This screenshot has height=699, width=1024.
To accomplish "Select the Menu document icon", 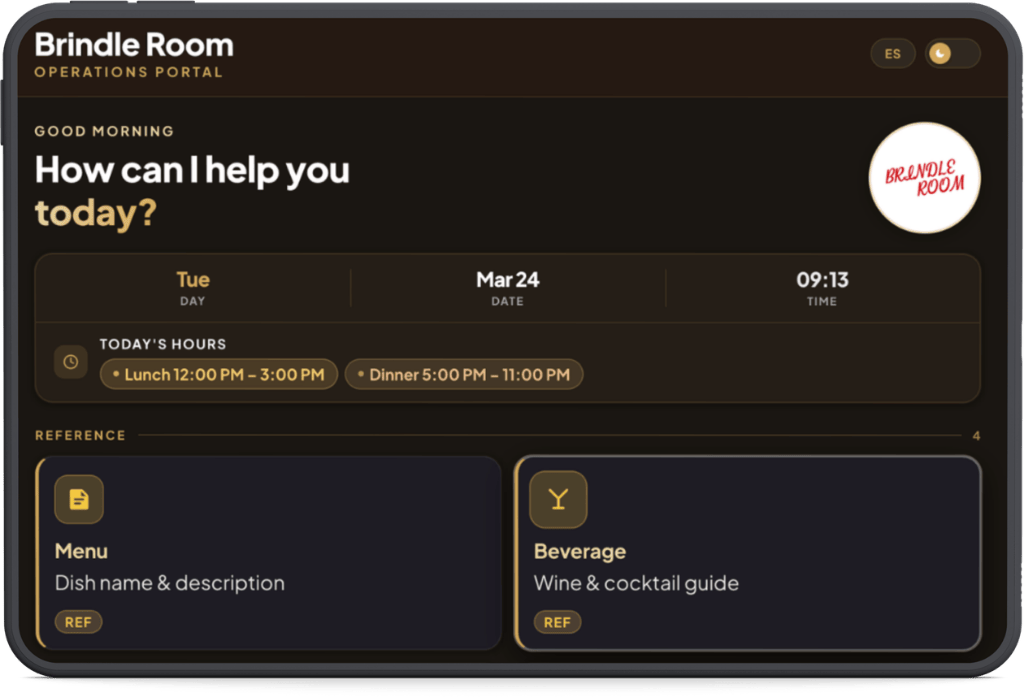I will click(x=79, y=500).
